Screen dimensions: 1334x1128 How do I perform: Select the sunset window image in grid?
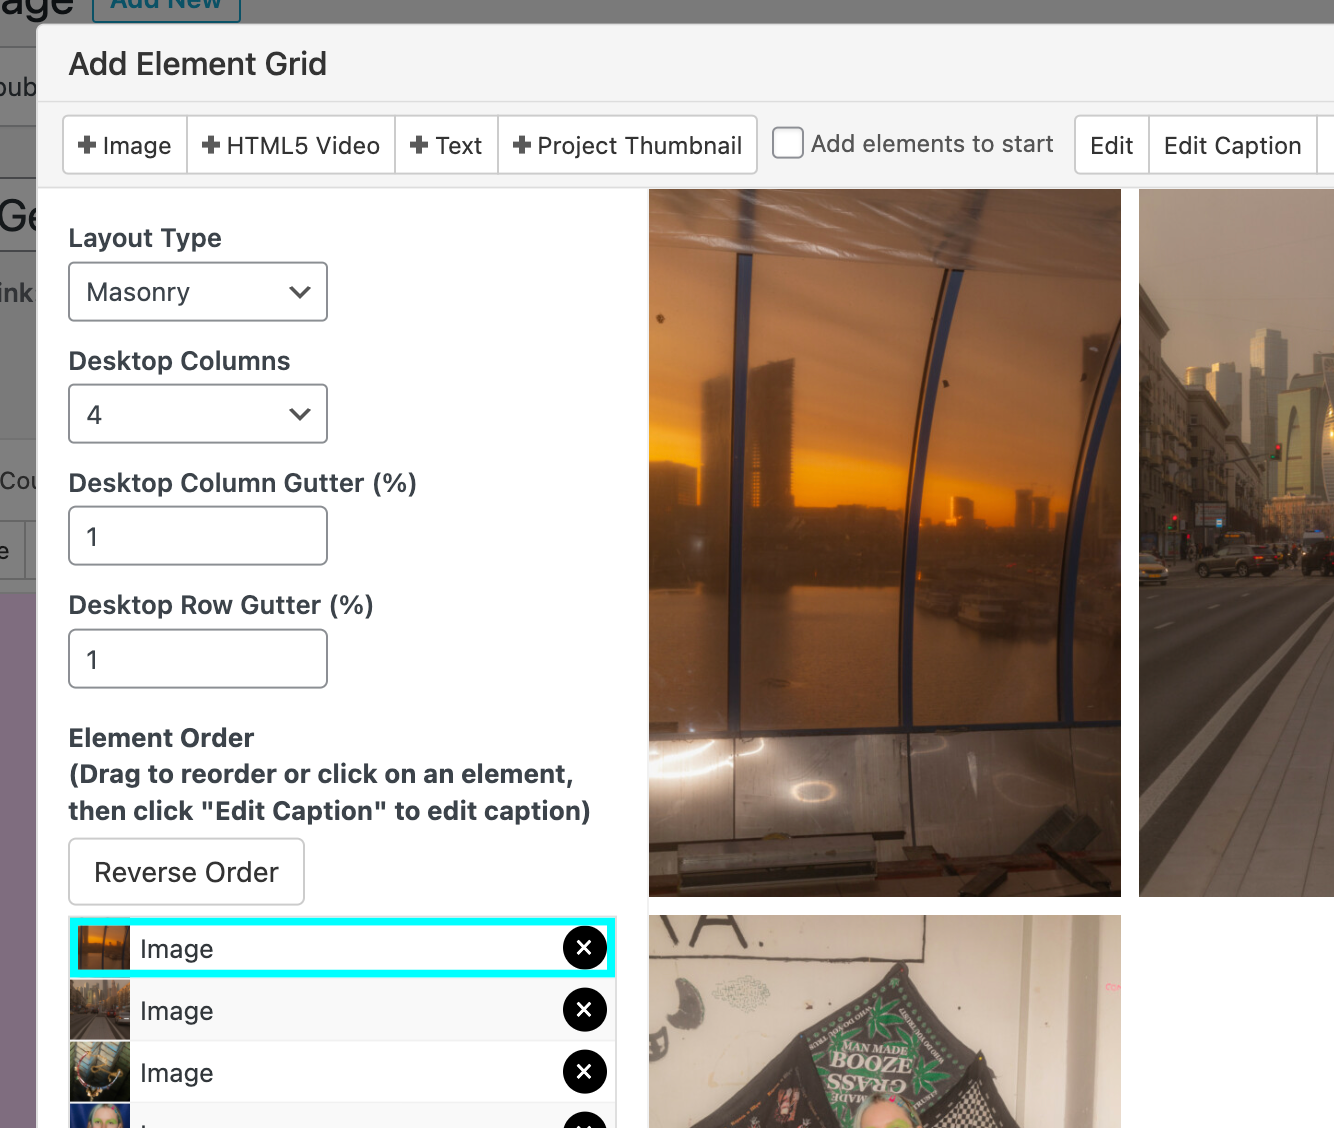pos(884,542)
